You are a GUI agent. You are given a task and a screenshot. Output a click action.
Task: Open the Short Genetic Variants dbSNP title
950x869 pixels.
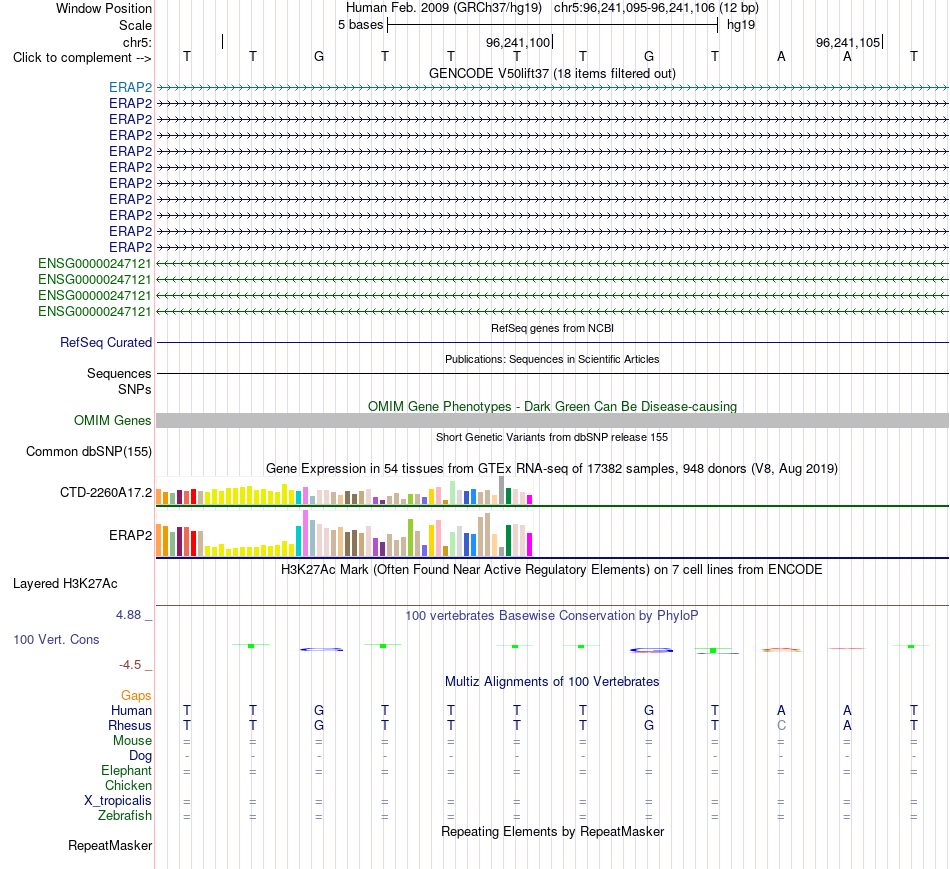tap(552, 437)
